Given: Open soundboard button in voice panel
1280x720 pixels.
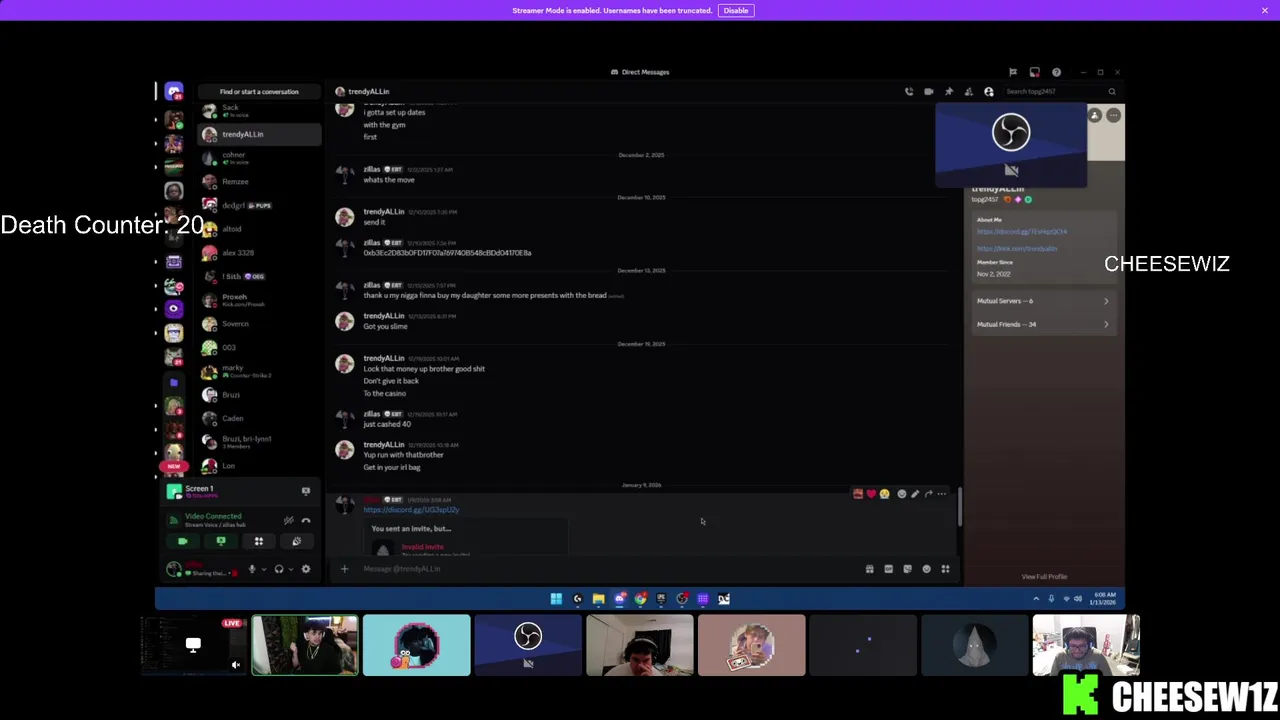Looking at the screenshot, I should tap(296, 541).
